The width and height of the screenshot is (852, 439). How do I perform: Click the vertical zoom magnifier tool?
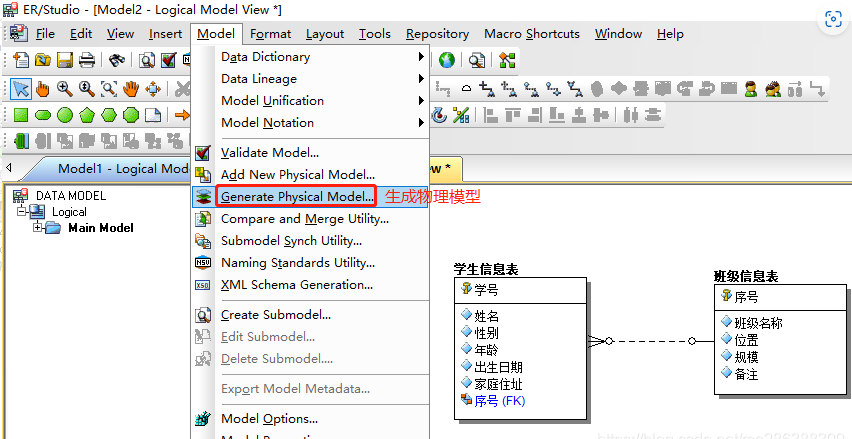coord(86,88)
